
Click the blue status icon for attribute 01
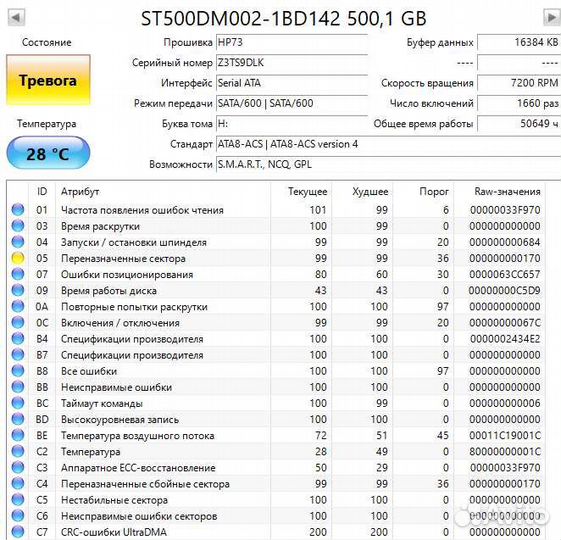(18, 210)
